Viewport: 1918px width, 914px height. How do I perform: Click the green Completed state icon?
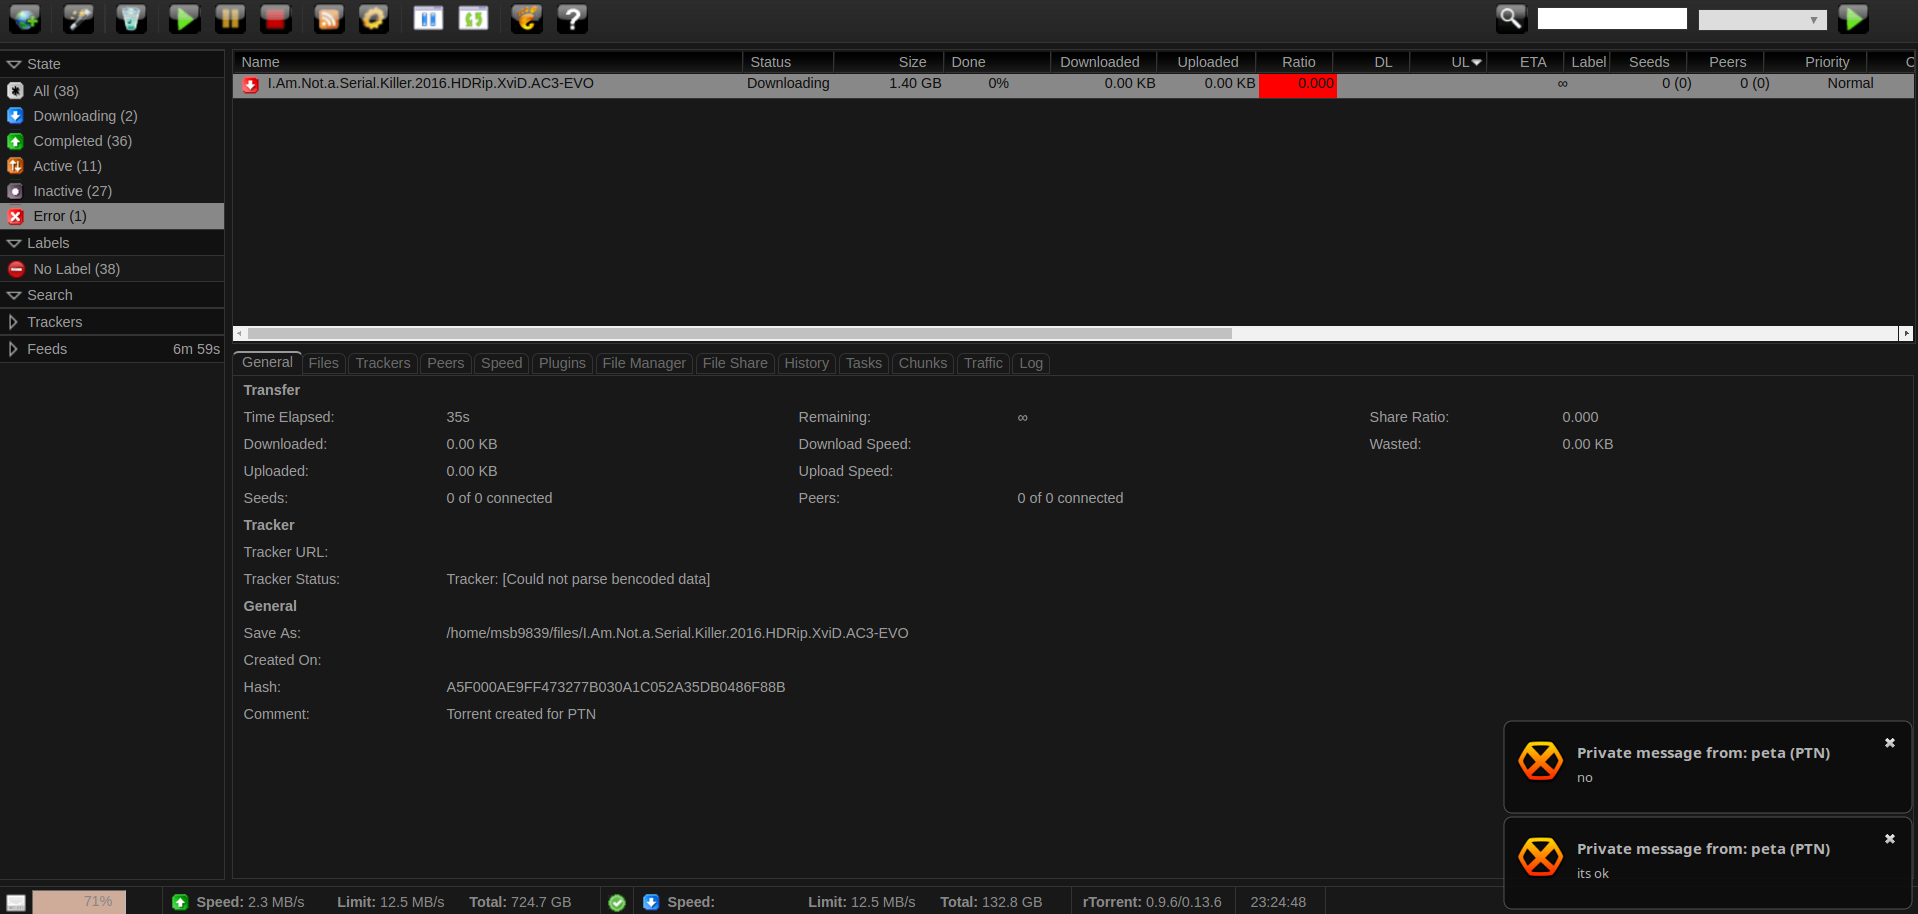point(15,141)
